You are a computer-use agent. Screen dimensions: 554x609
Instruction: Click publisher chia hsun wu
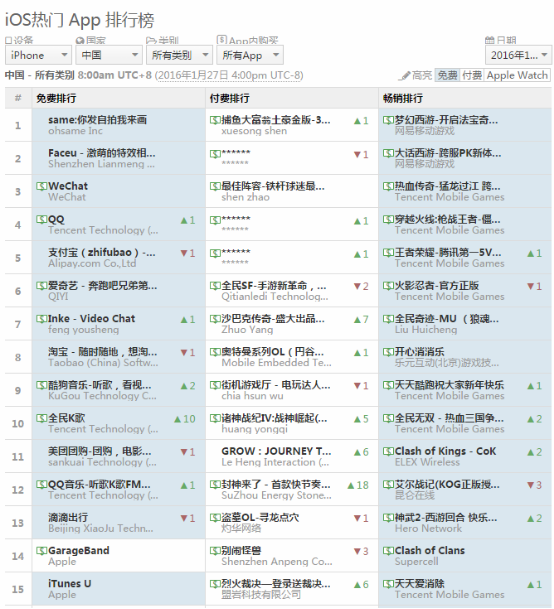pos(252,396)
